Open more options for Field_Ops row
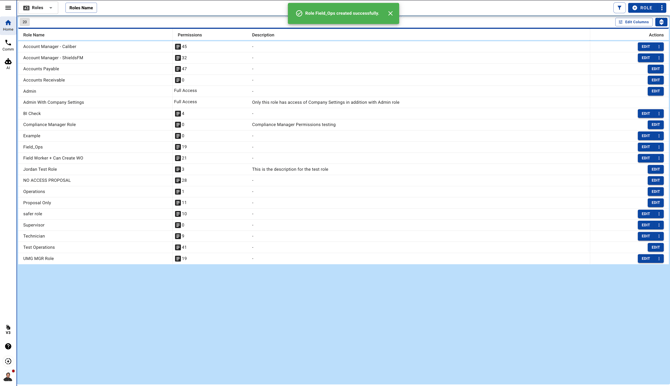Screen dimensions: 670x386 (659, 147)
